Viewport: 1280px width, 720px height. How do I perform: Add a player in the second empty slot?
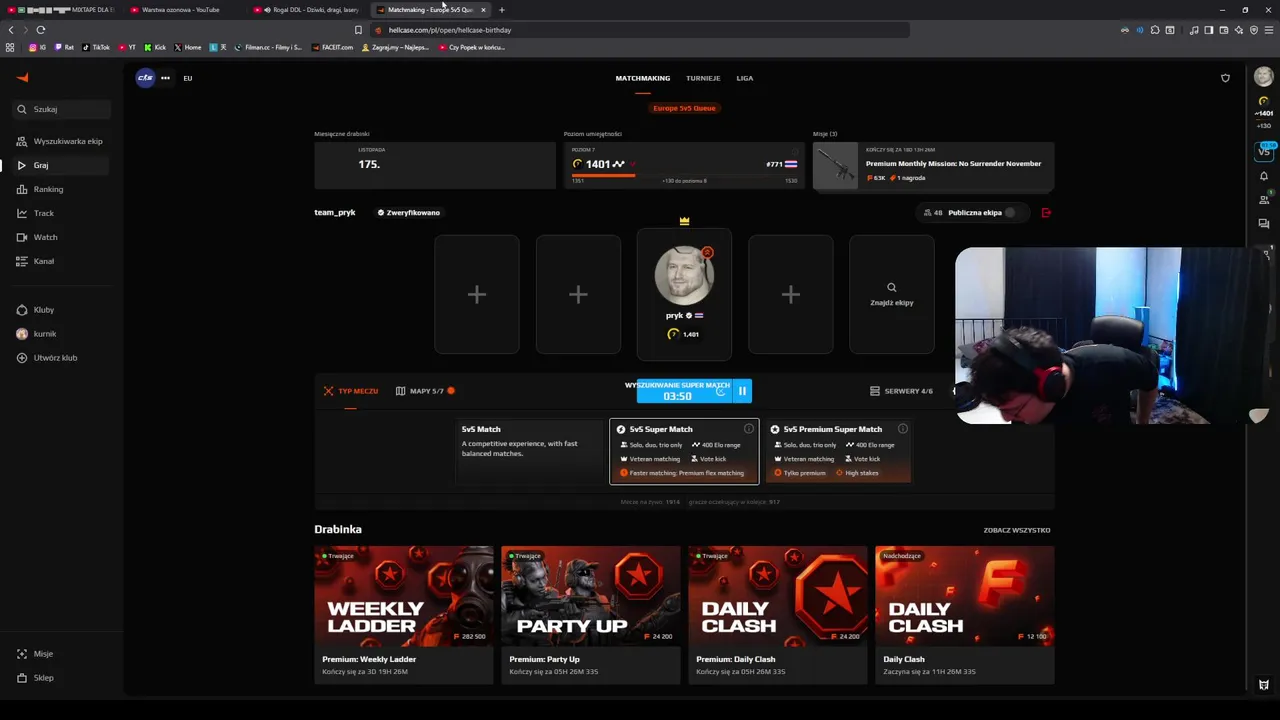pos(578,294)
